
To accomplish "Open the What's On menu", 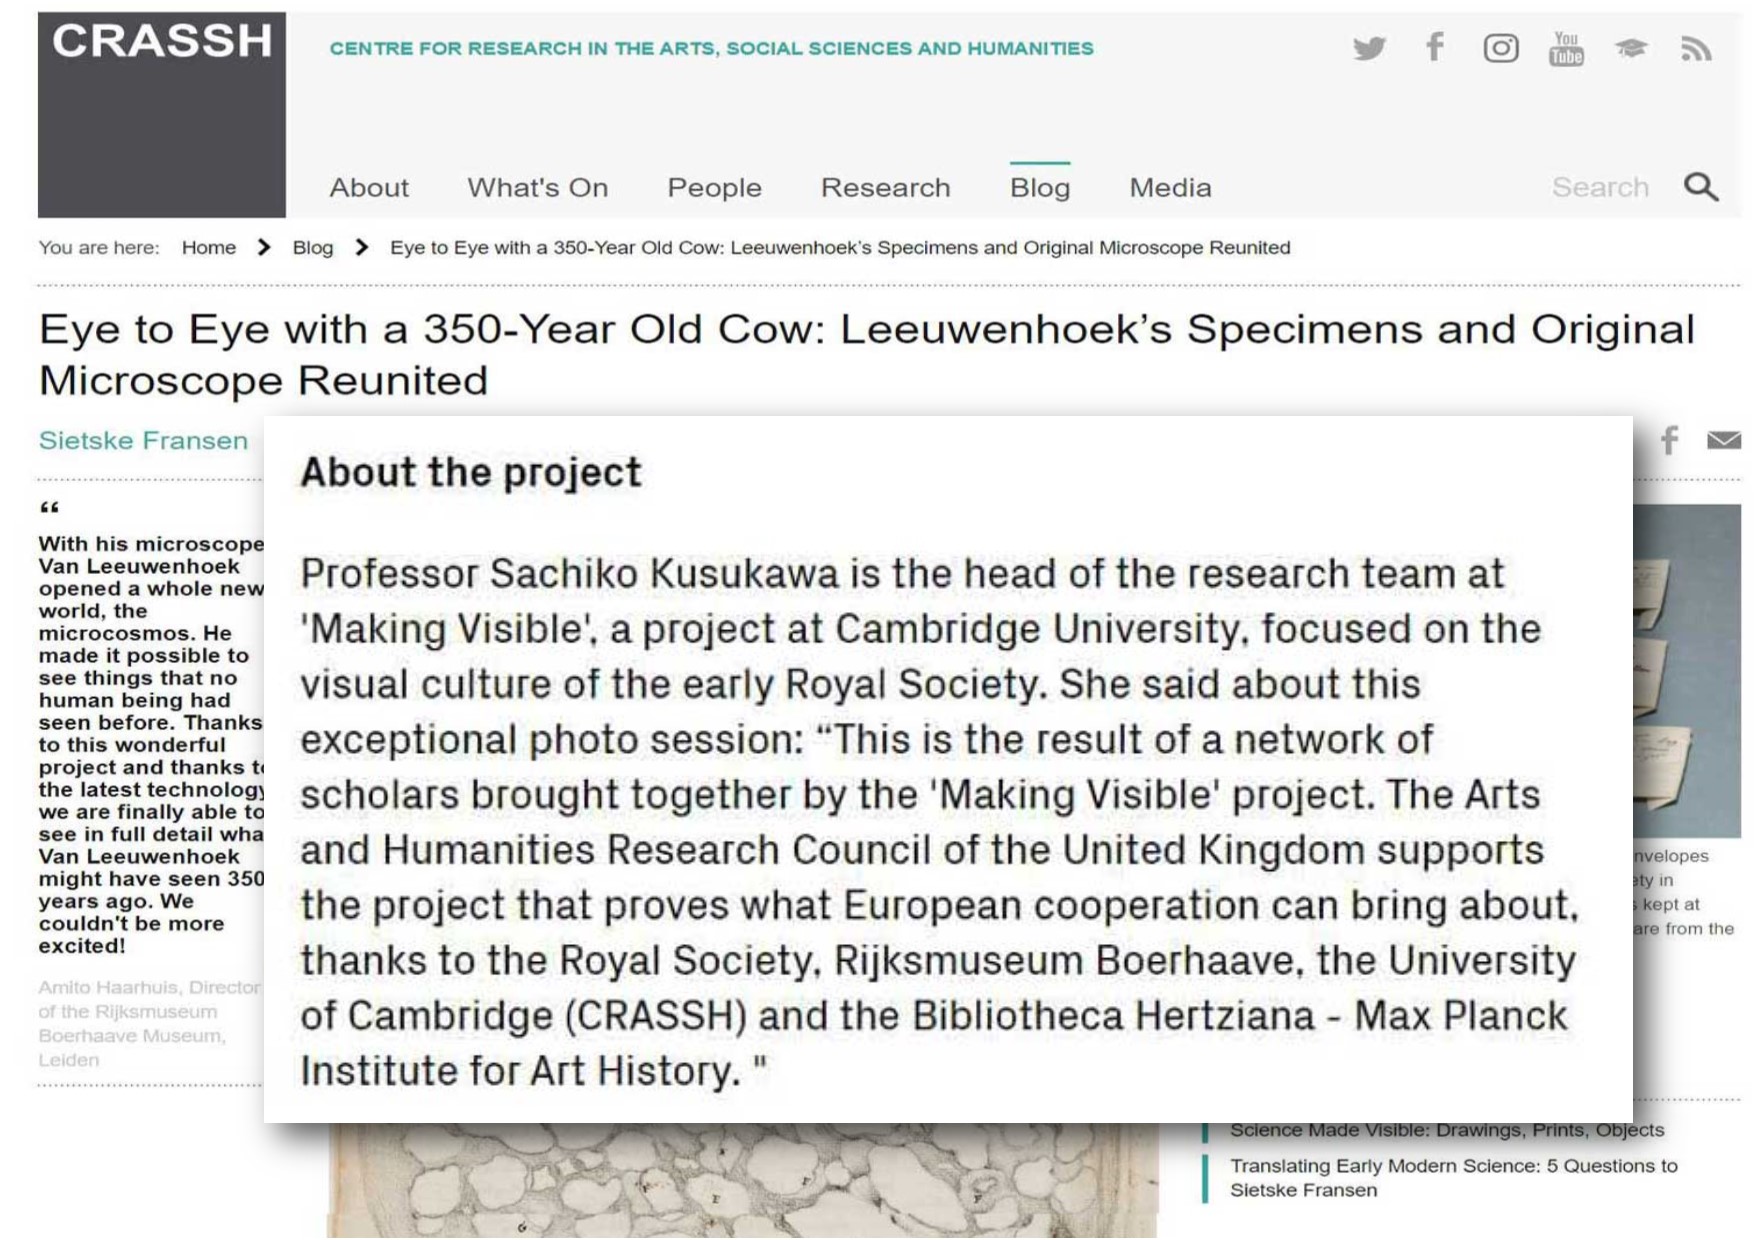I will [538, 187].
